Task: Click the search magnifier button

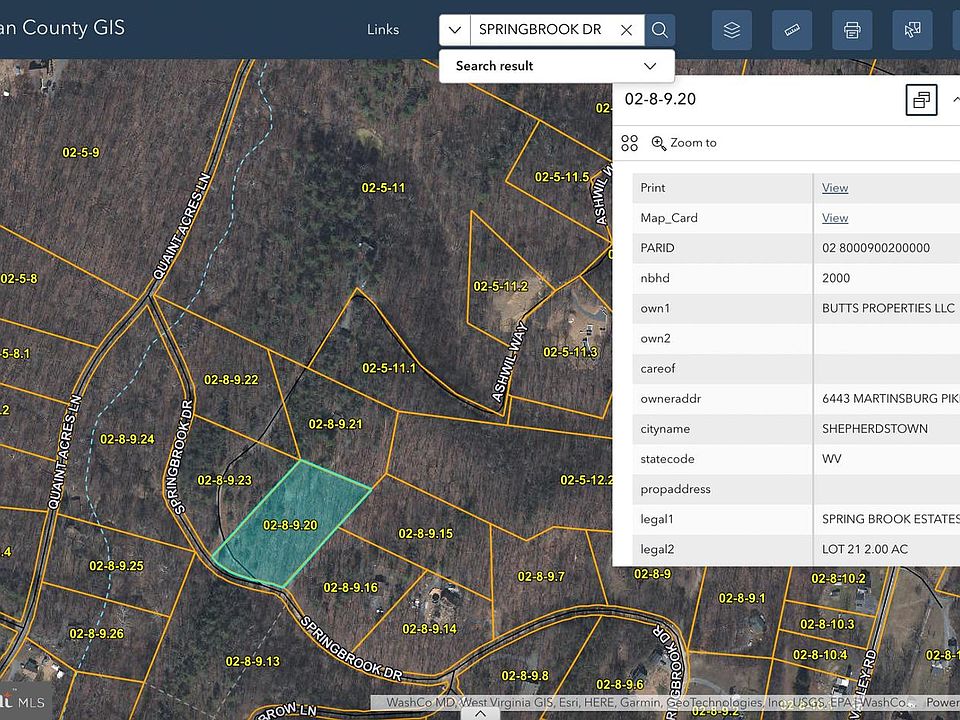Action: pyautogui.click(x=659, y=30)
